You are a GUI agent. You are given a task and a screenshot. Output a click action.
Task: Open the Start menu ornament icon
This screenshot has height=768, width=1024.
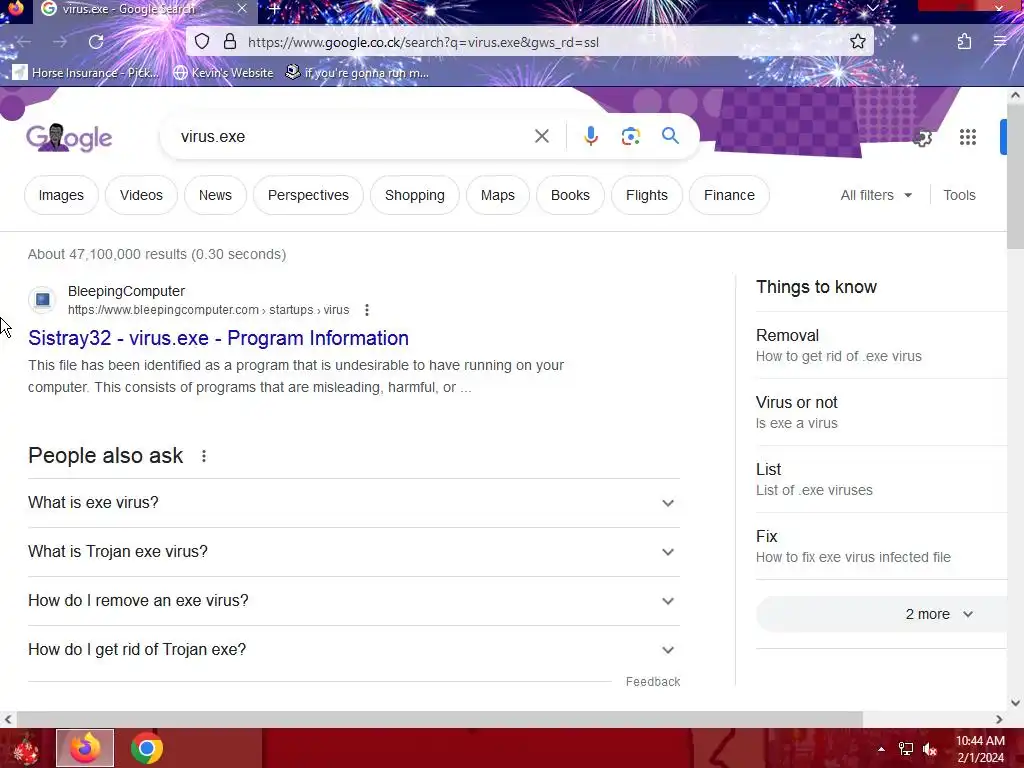26,748
